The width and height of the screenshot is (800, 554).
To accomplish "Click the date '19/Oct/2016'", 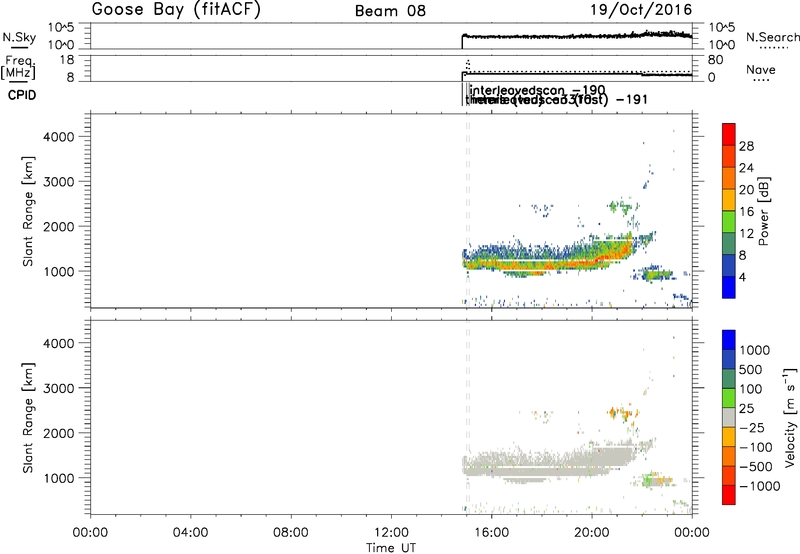I will (x=641, y=10).
